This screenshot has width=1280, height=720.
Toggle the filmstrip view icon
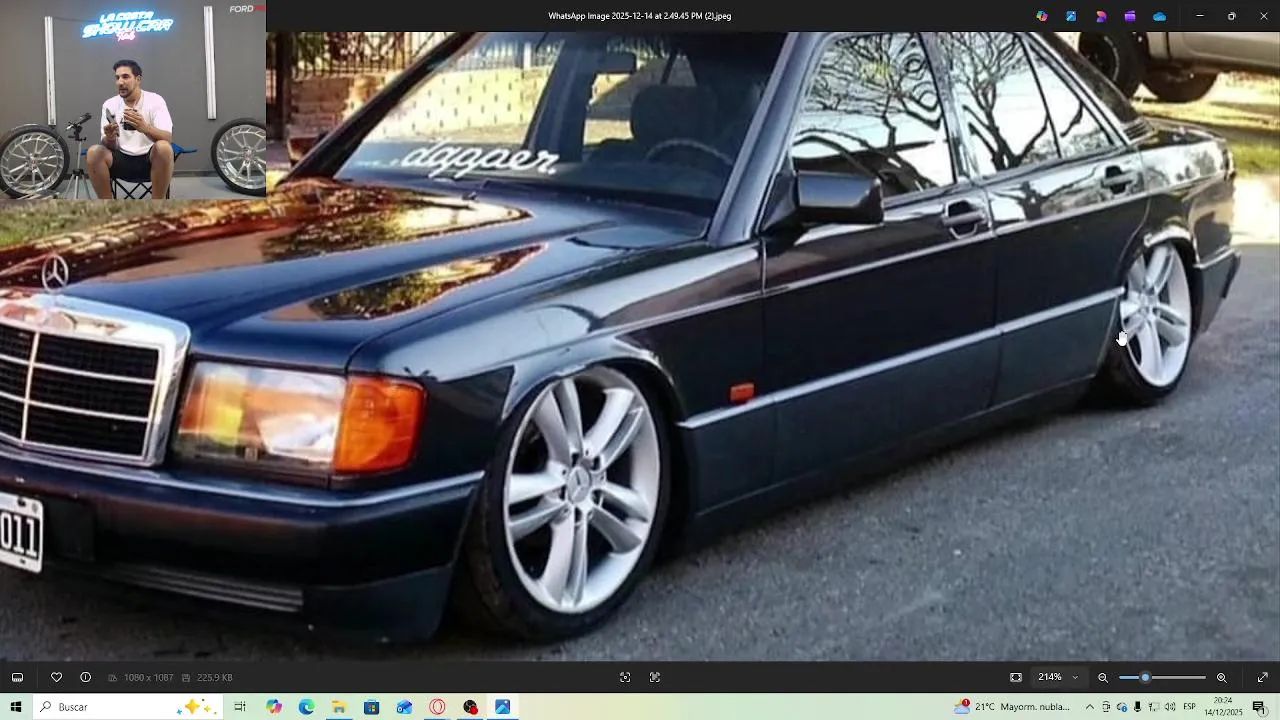coord(17,677)
